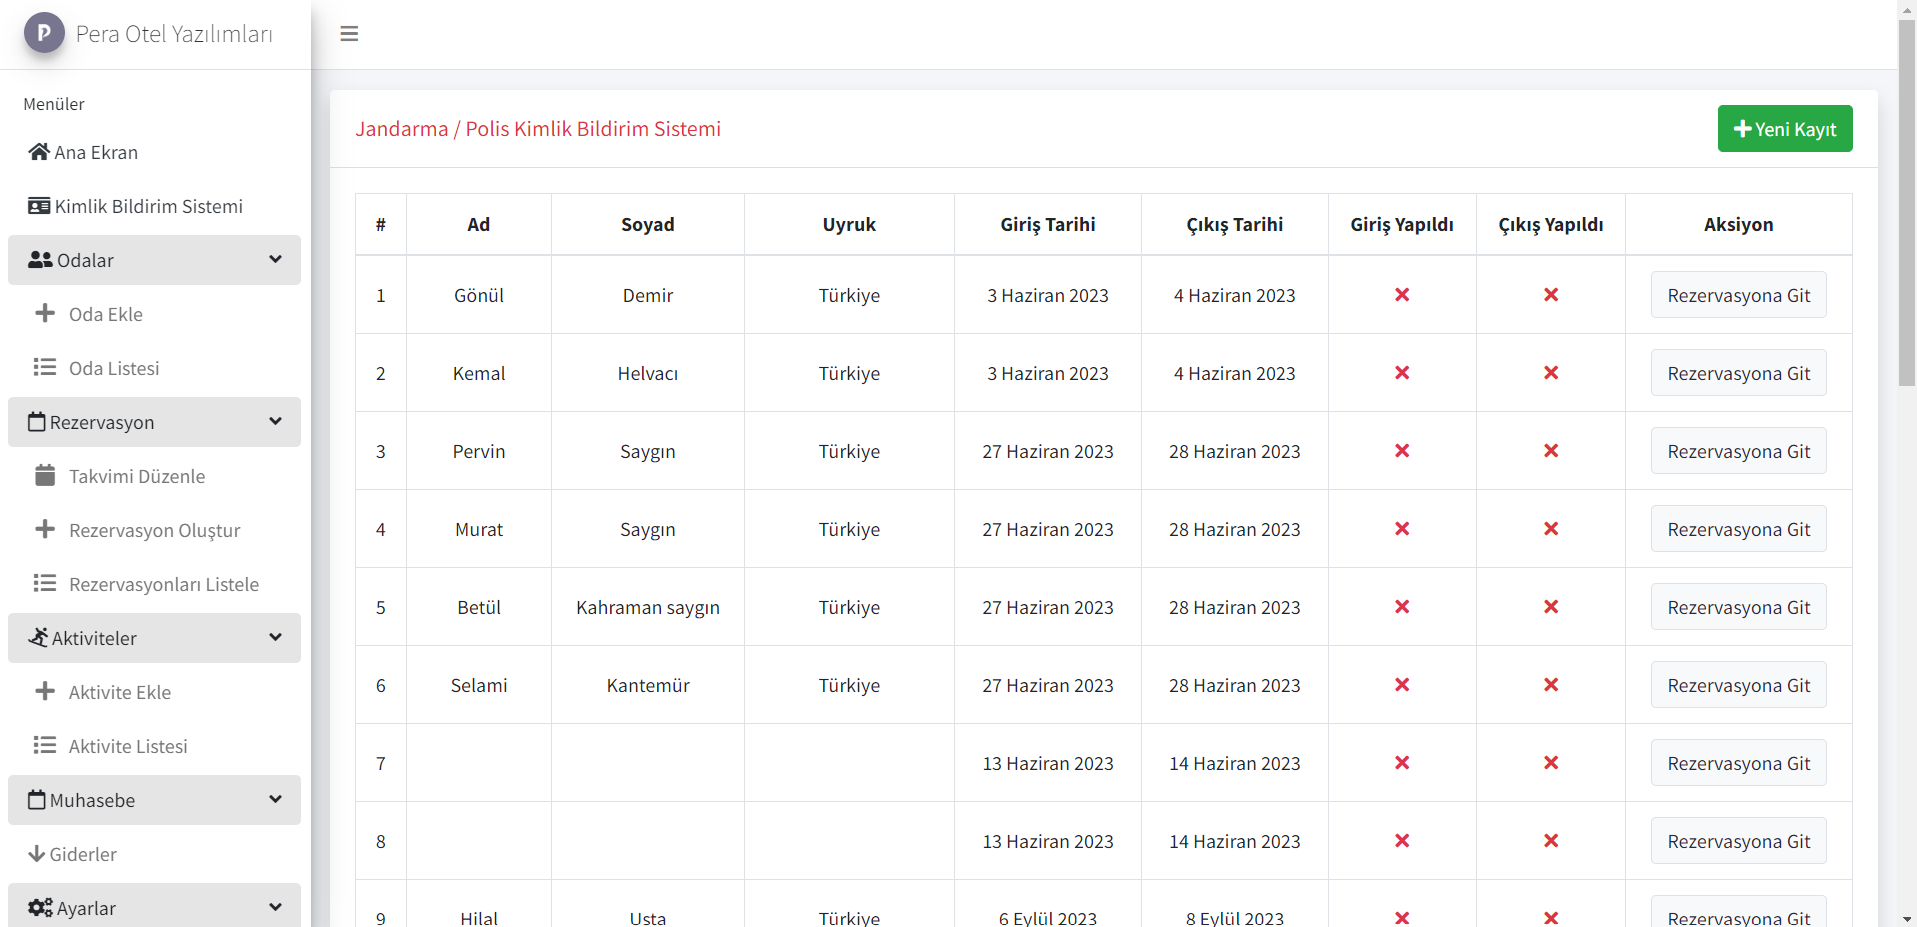Click the vertical page scrollbar thumb
Viewport: 1917px width, 927px height.
pos(1907,200)
